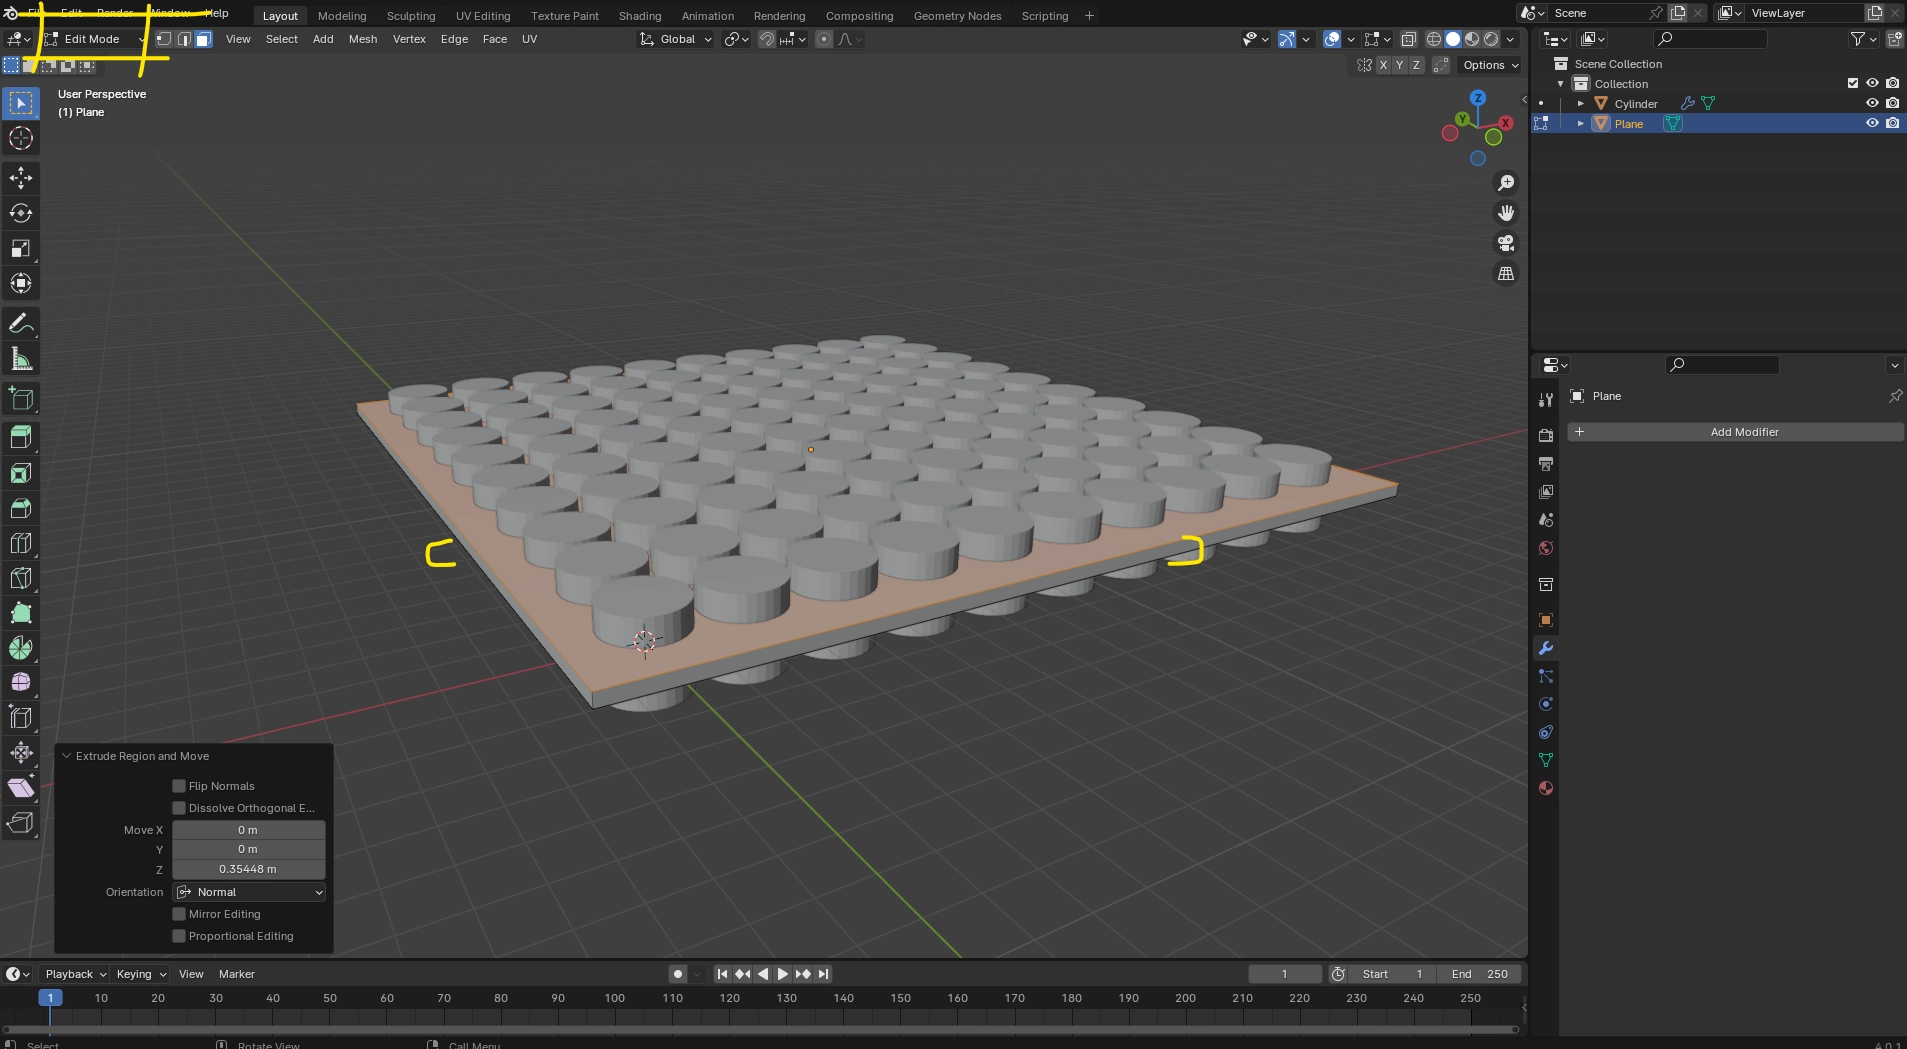The width and height of the screenshot is (1907, 1049).
Task: Jump to the last frame with skip-to-end
Action: point(822,973)
